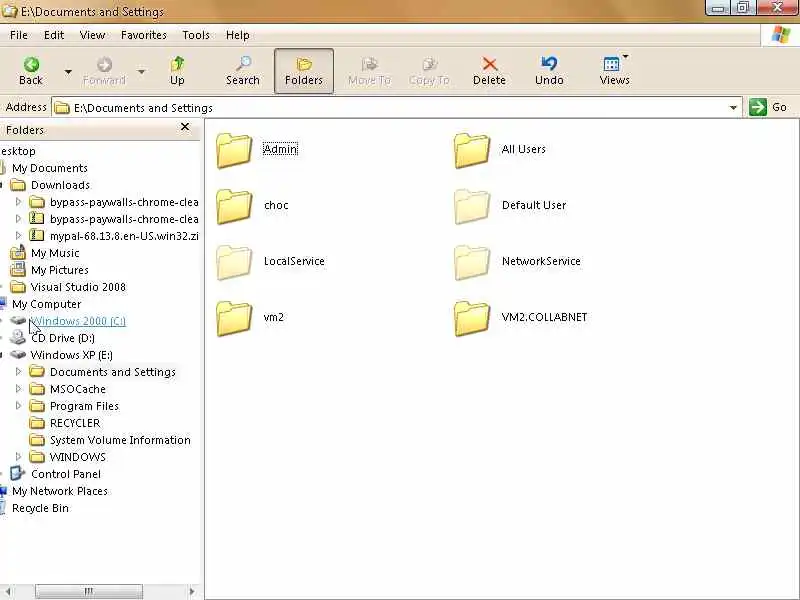Image resolution: width=800 pixels, height=600 pixels.
Task: Click the My Music folder icon in tree
Action: [18, 253]
